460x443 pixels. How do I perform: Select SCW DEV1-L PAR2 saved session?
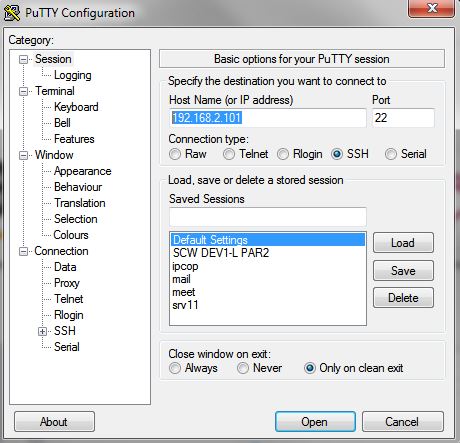point(268,253)
